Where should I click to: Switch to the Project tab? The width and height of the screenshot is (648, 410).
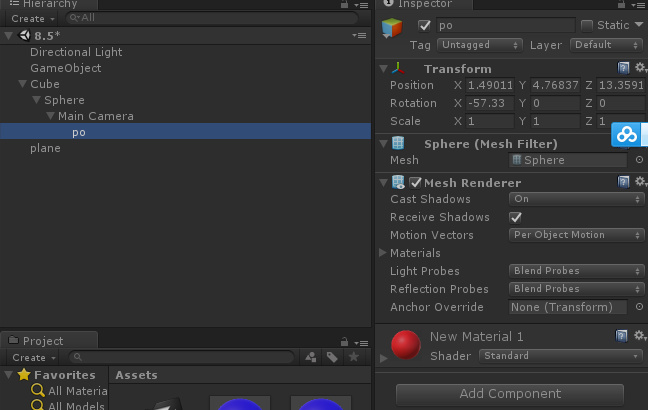(49, 340)
